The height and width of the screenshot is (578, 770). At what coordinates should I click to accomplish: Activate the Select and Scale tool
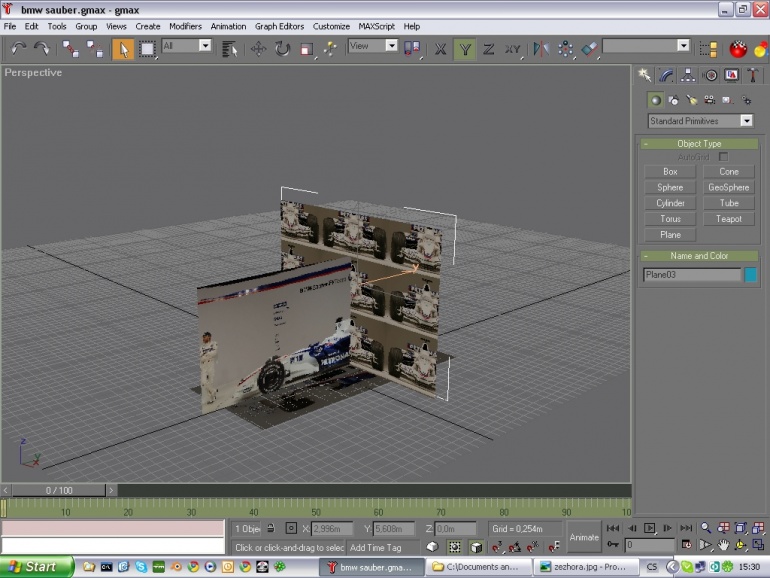(x=307, y=49)
